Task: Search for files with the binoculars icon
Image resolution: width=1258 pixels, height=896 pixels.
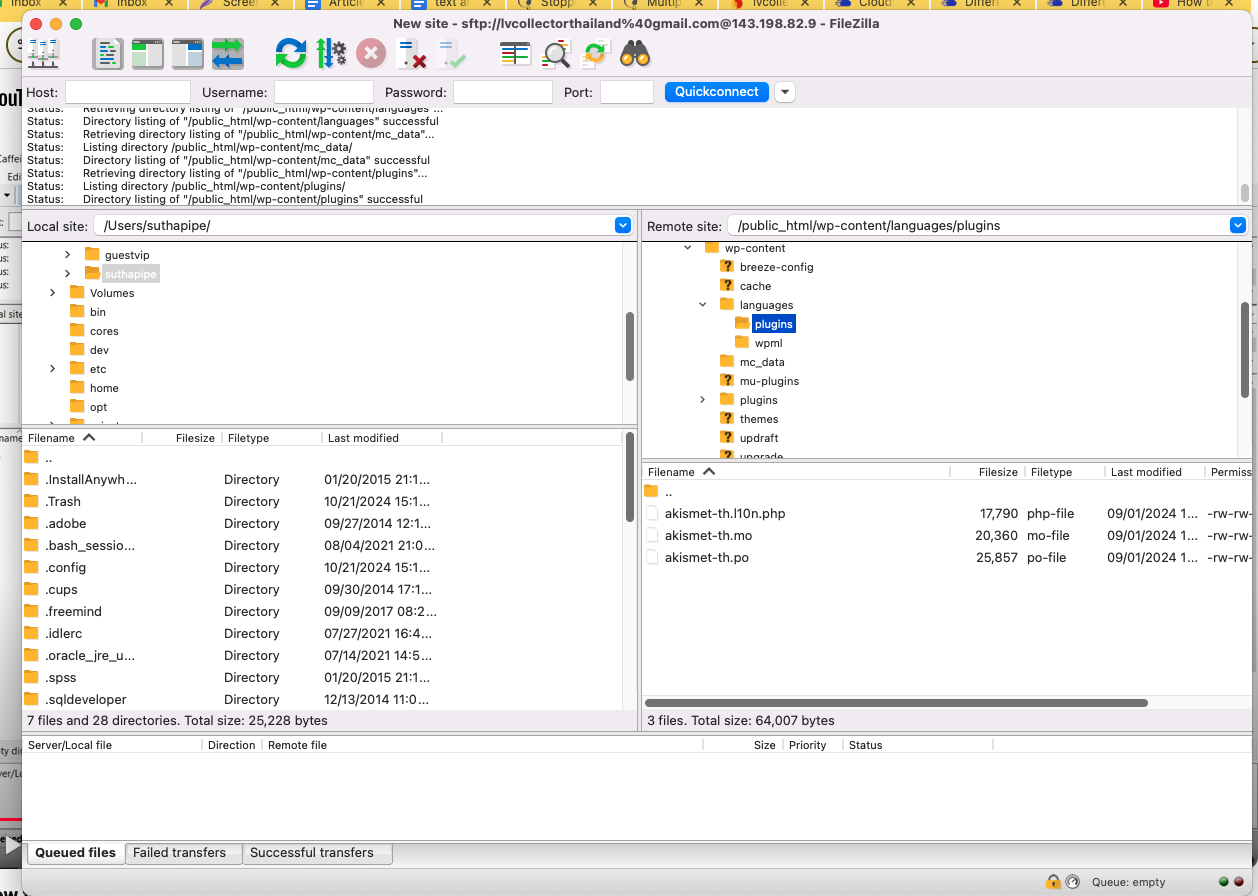Action: [635, 53]
